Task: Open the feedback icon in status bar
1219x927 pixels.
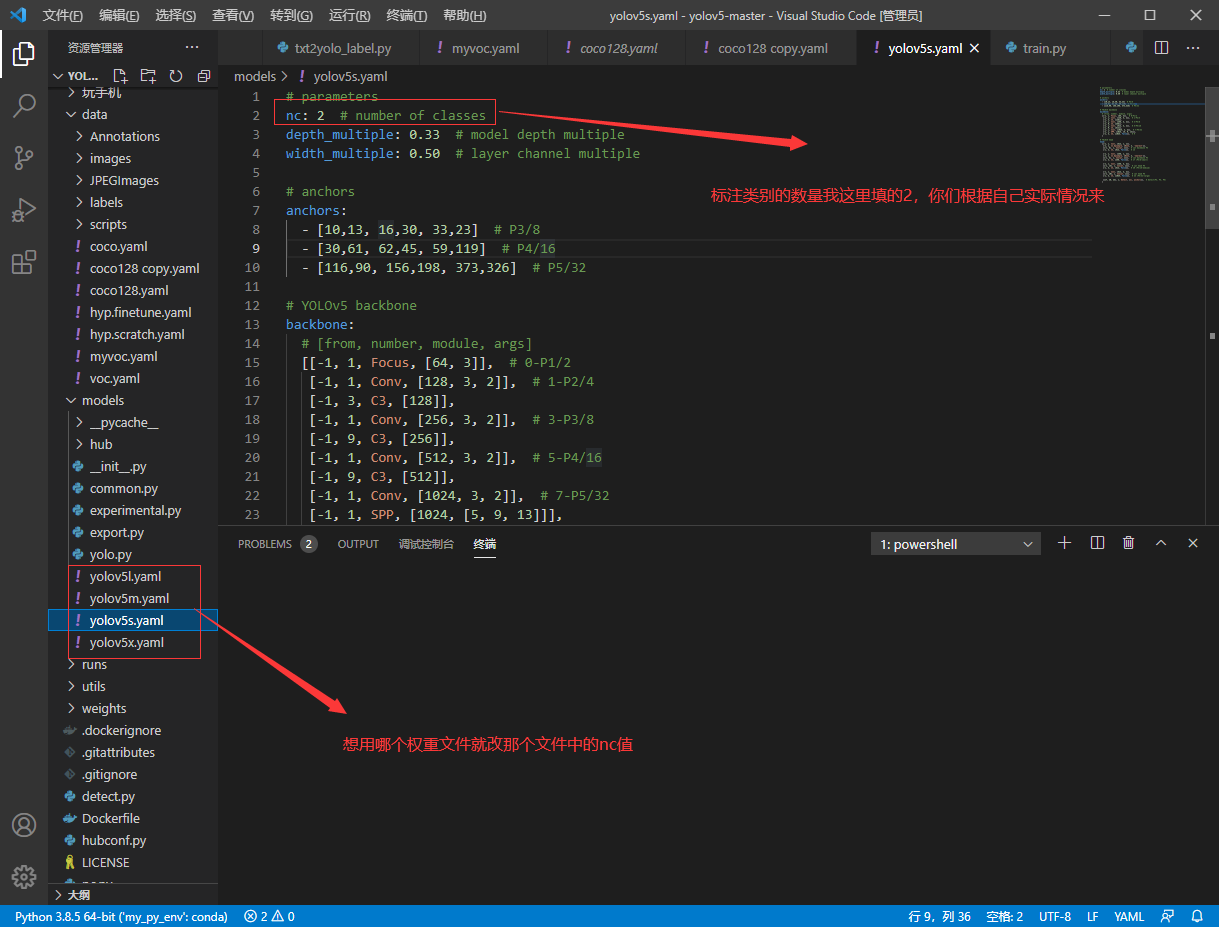Action: (1167, 916)
